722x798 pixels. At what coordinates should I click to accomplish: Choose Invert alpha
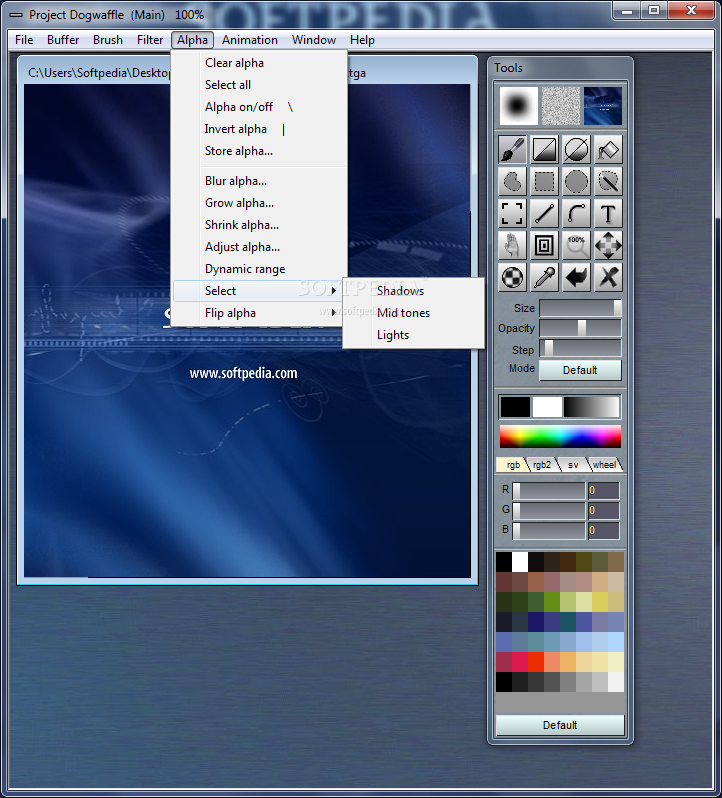pos(259,129)
